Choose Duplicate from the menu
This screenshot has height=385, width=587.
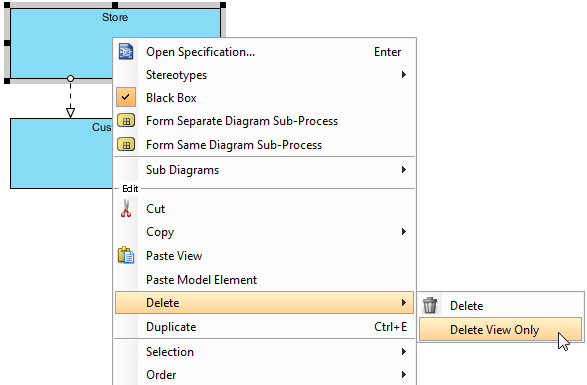[264, 327]
